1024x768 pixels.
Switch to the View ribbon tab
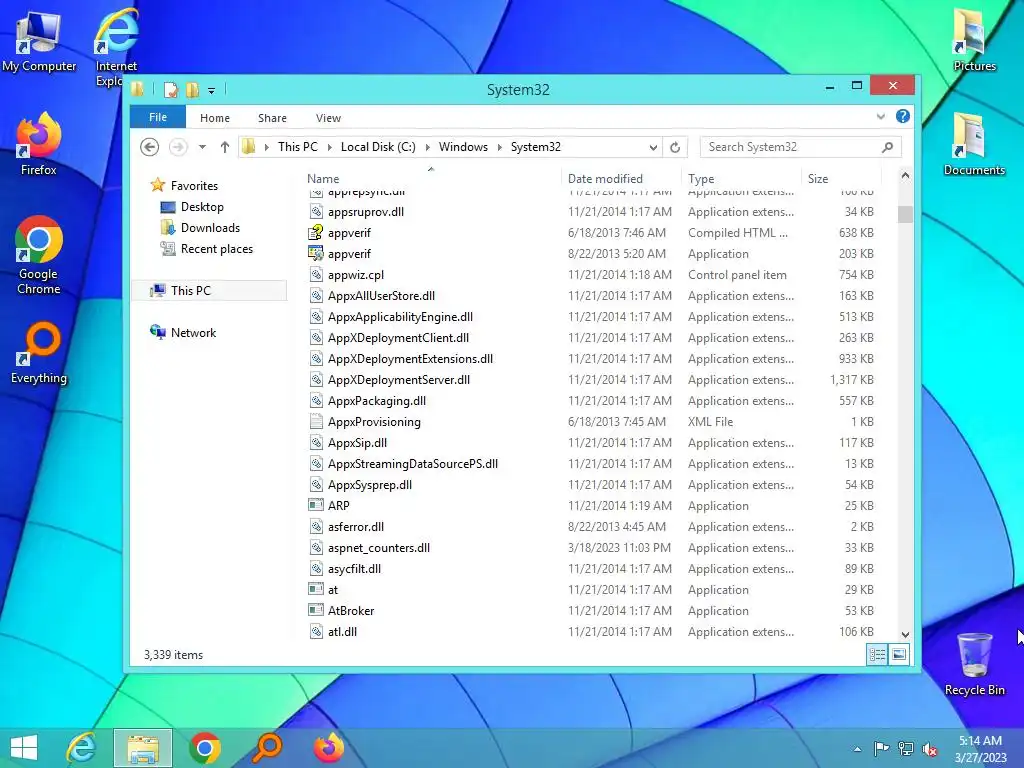(x=328, y=118)
